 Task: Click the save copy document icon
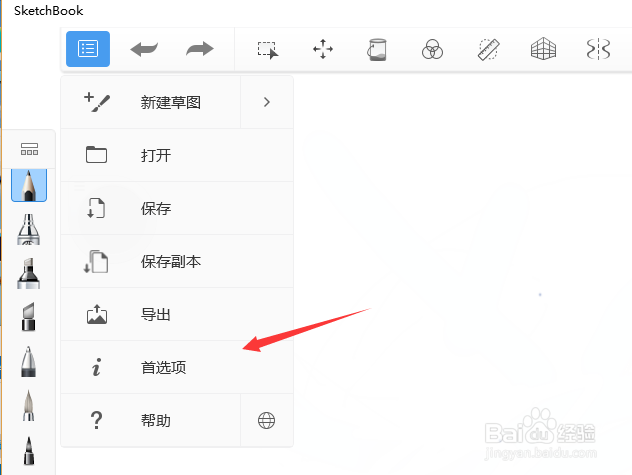coord(96,261)
